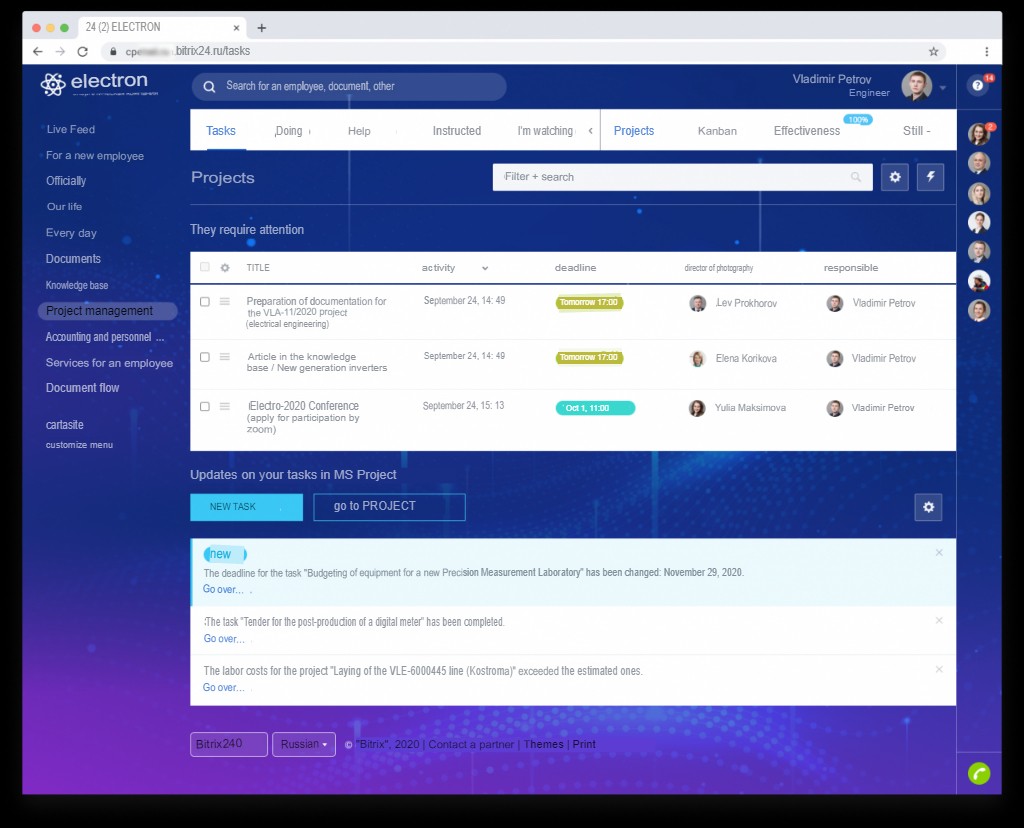
Task: Click the electron logo
Action: (95, 84)
